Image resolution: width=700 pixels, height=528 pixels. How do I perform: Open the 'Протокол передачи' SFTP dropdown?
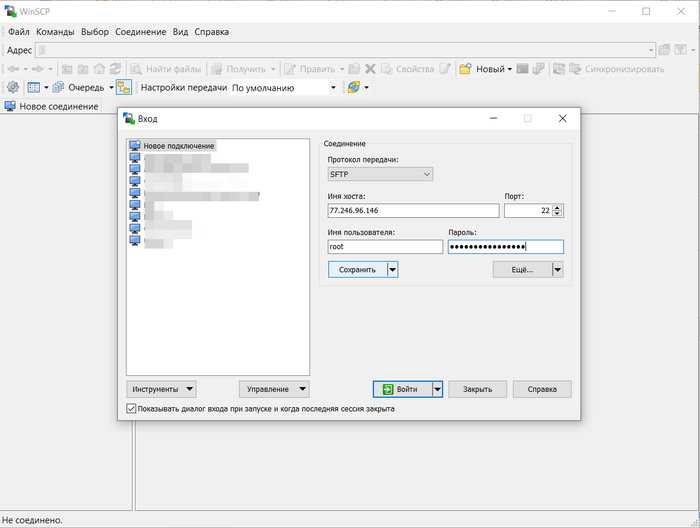pos(380,174)
